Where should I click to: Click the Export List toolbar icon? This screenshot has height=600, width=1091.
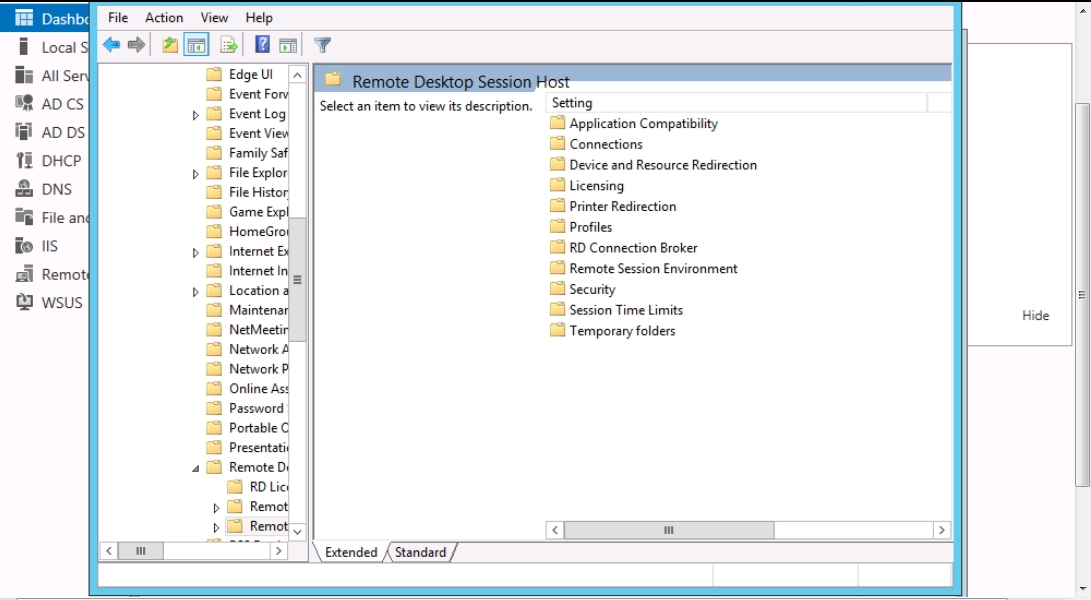(x=229, y=45)
